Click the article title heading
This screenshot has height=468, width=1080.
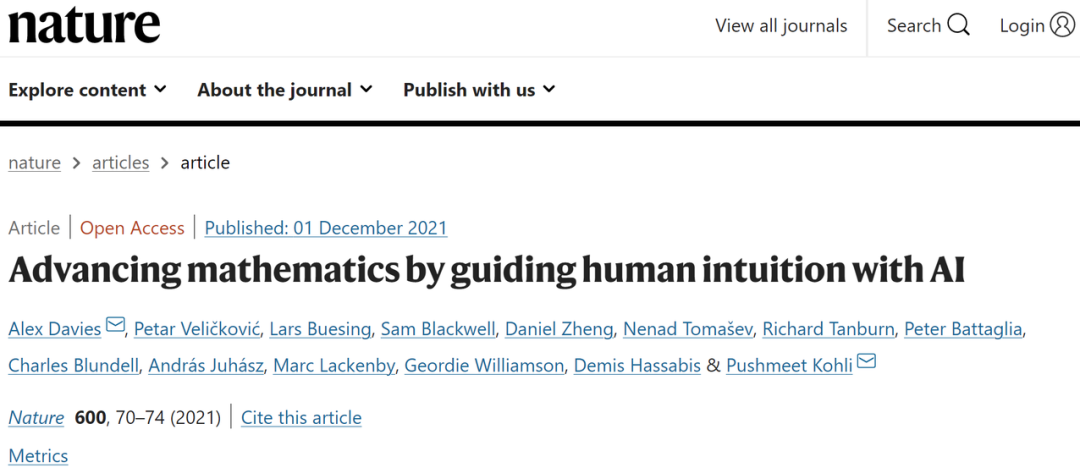(x=486, y=272)
